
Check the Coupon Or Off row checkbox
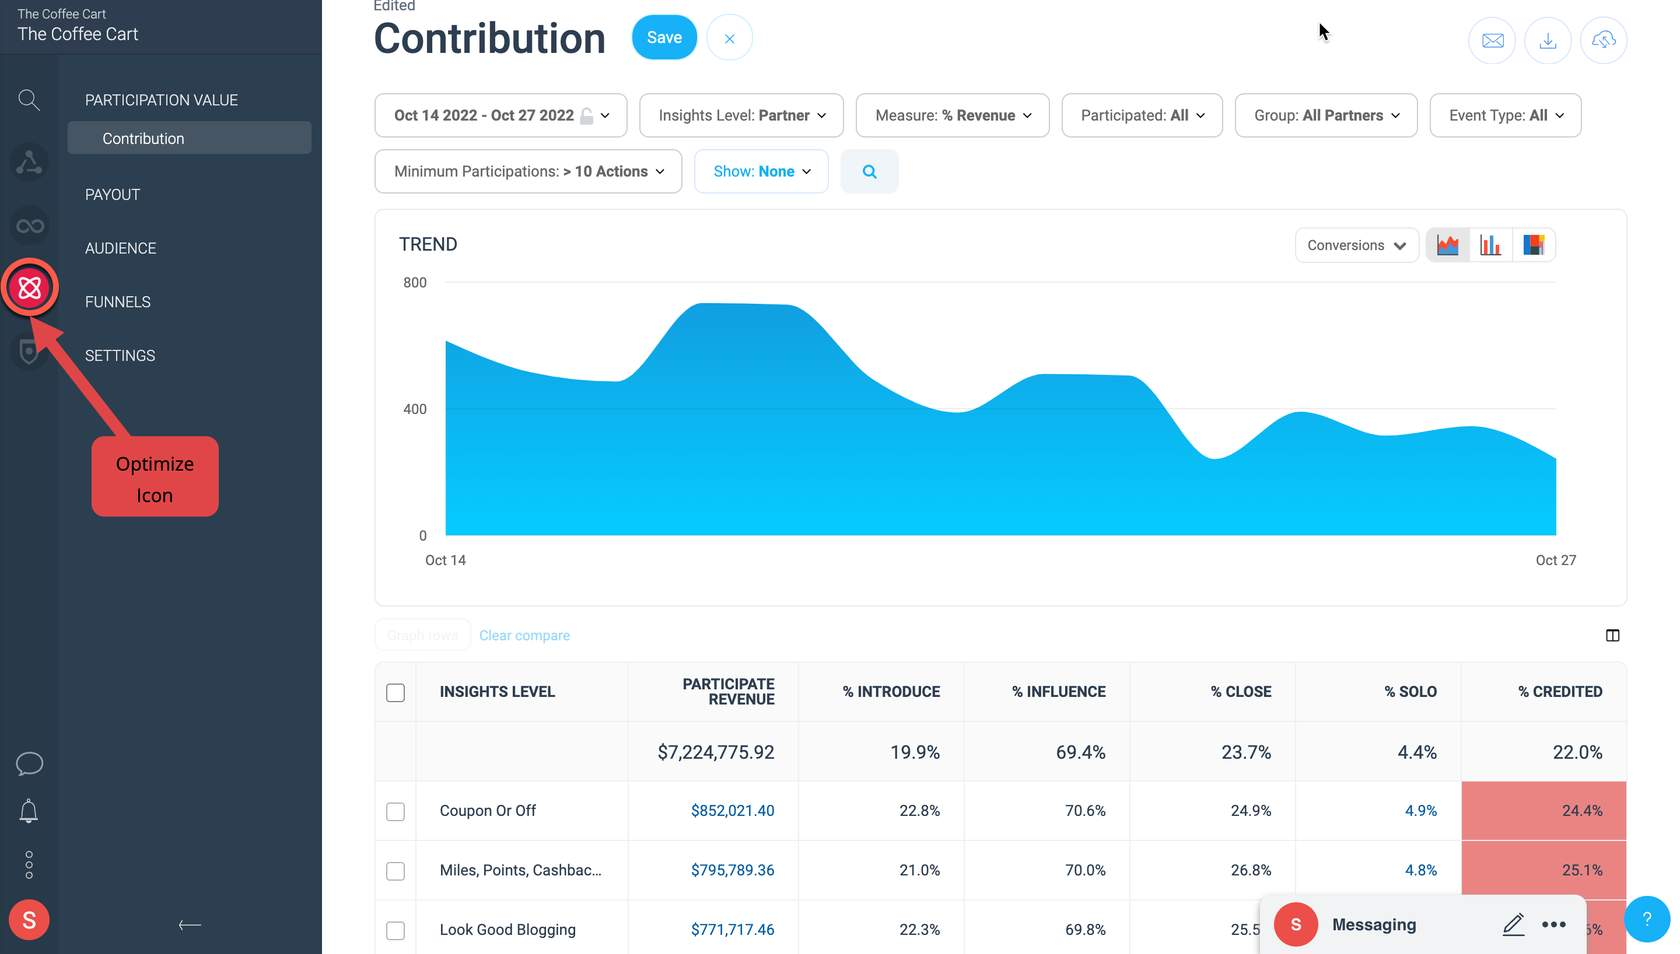pyautogui.click(x=396, y=812)
